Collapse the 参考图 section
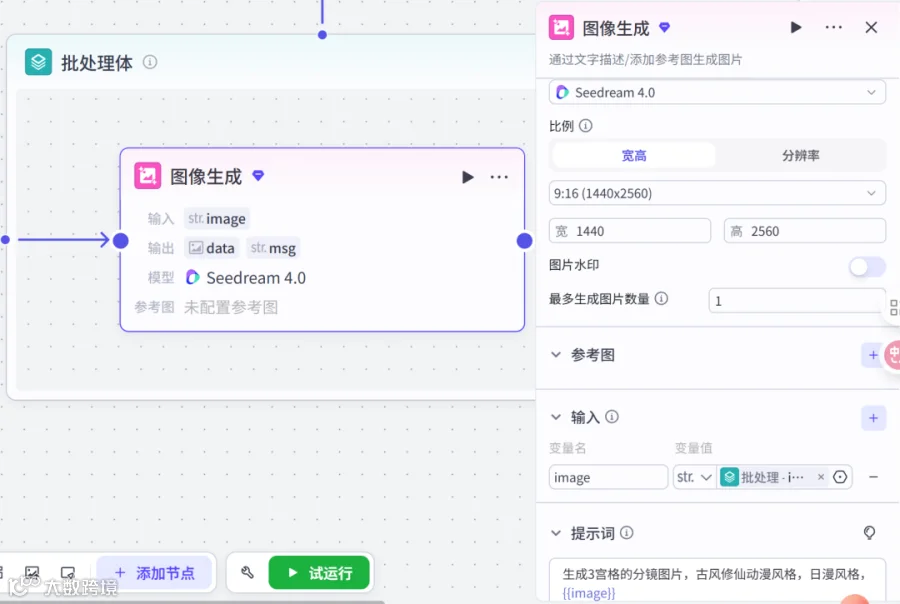This screenshot has height=604, width=900. [x=556, y=355]
